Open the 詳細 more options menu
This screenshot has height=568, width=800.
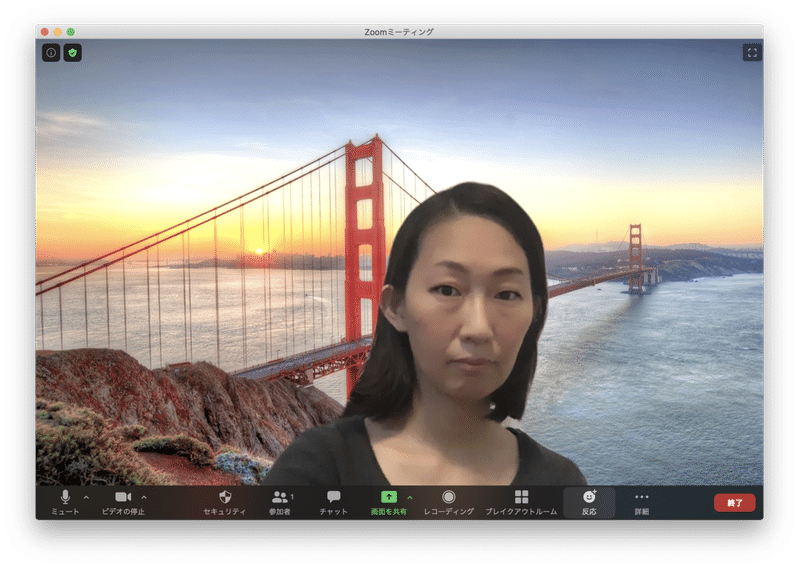click(642, 503)
